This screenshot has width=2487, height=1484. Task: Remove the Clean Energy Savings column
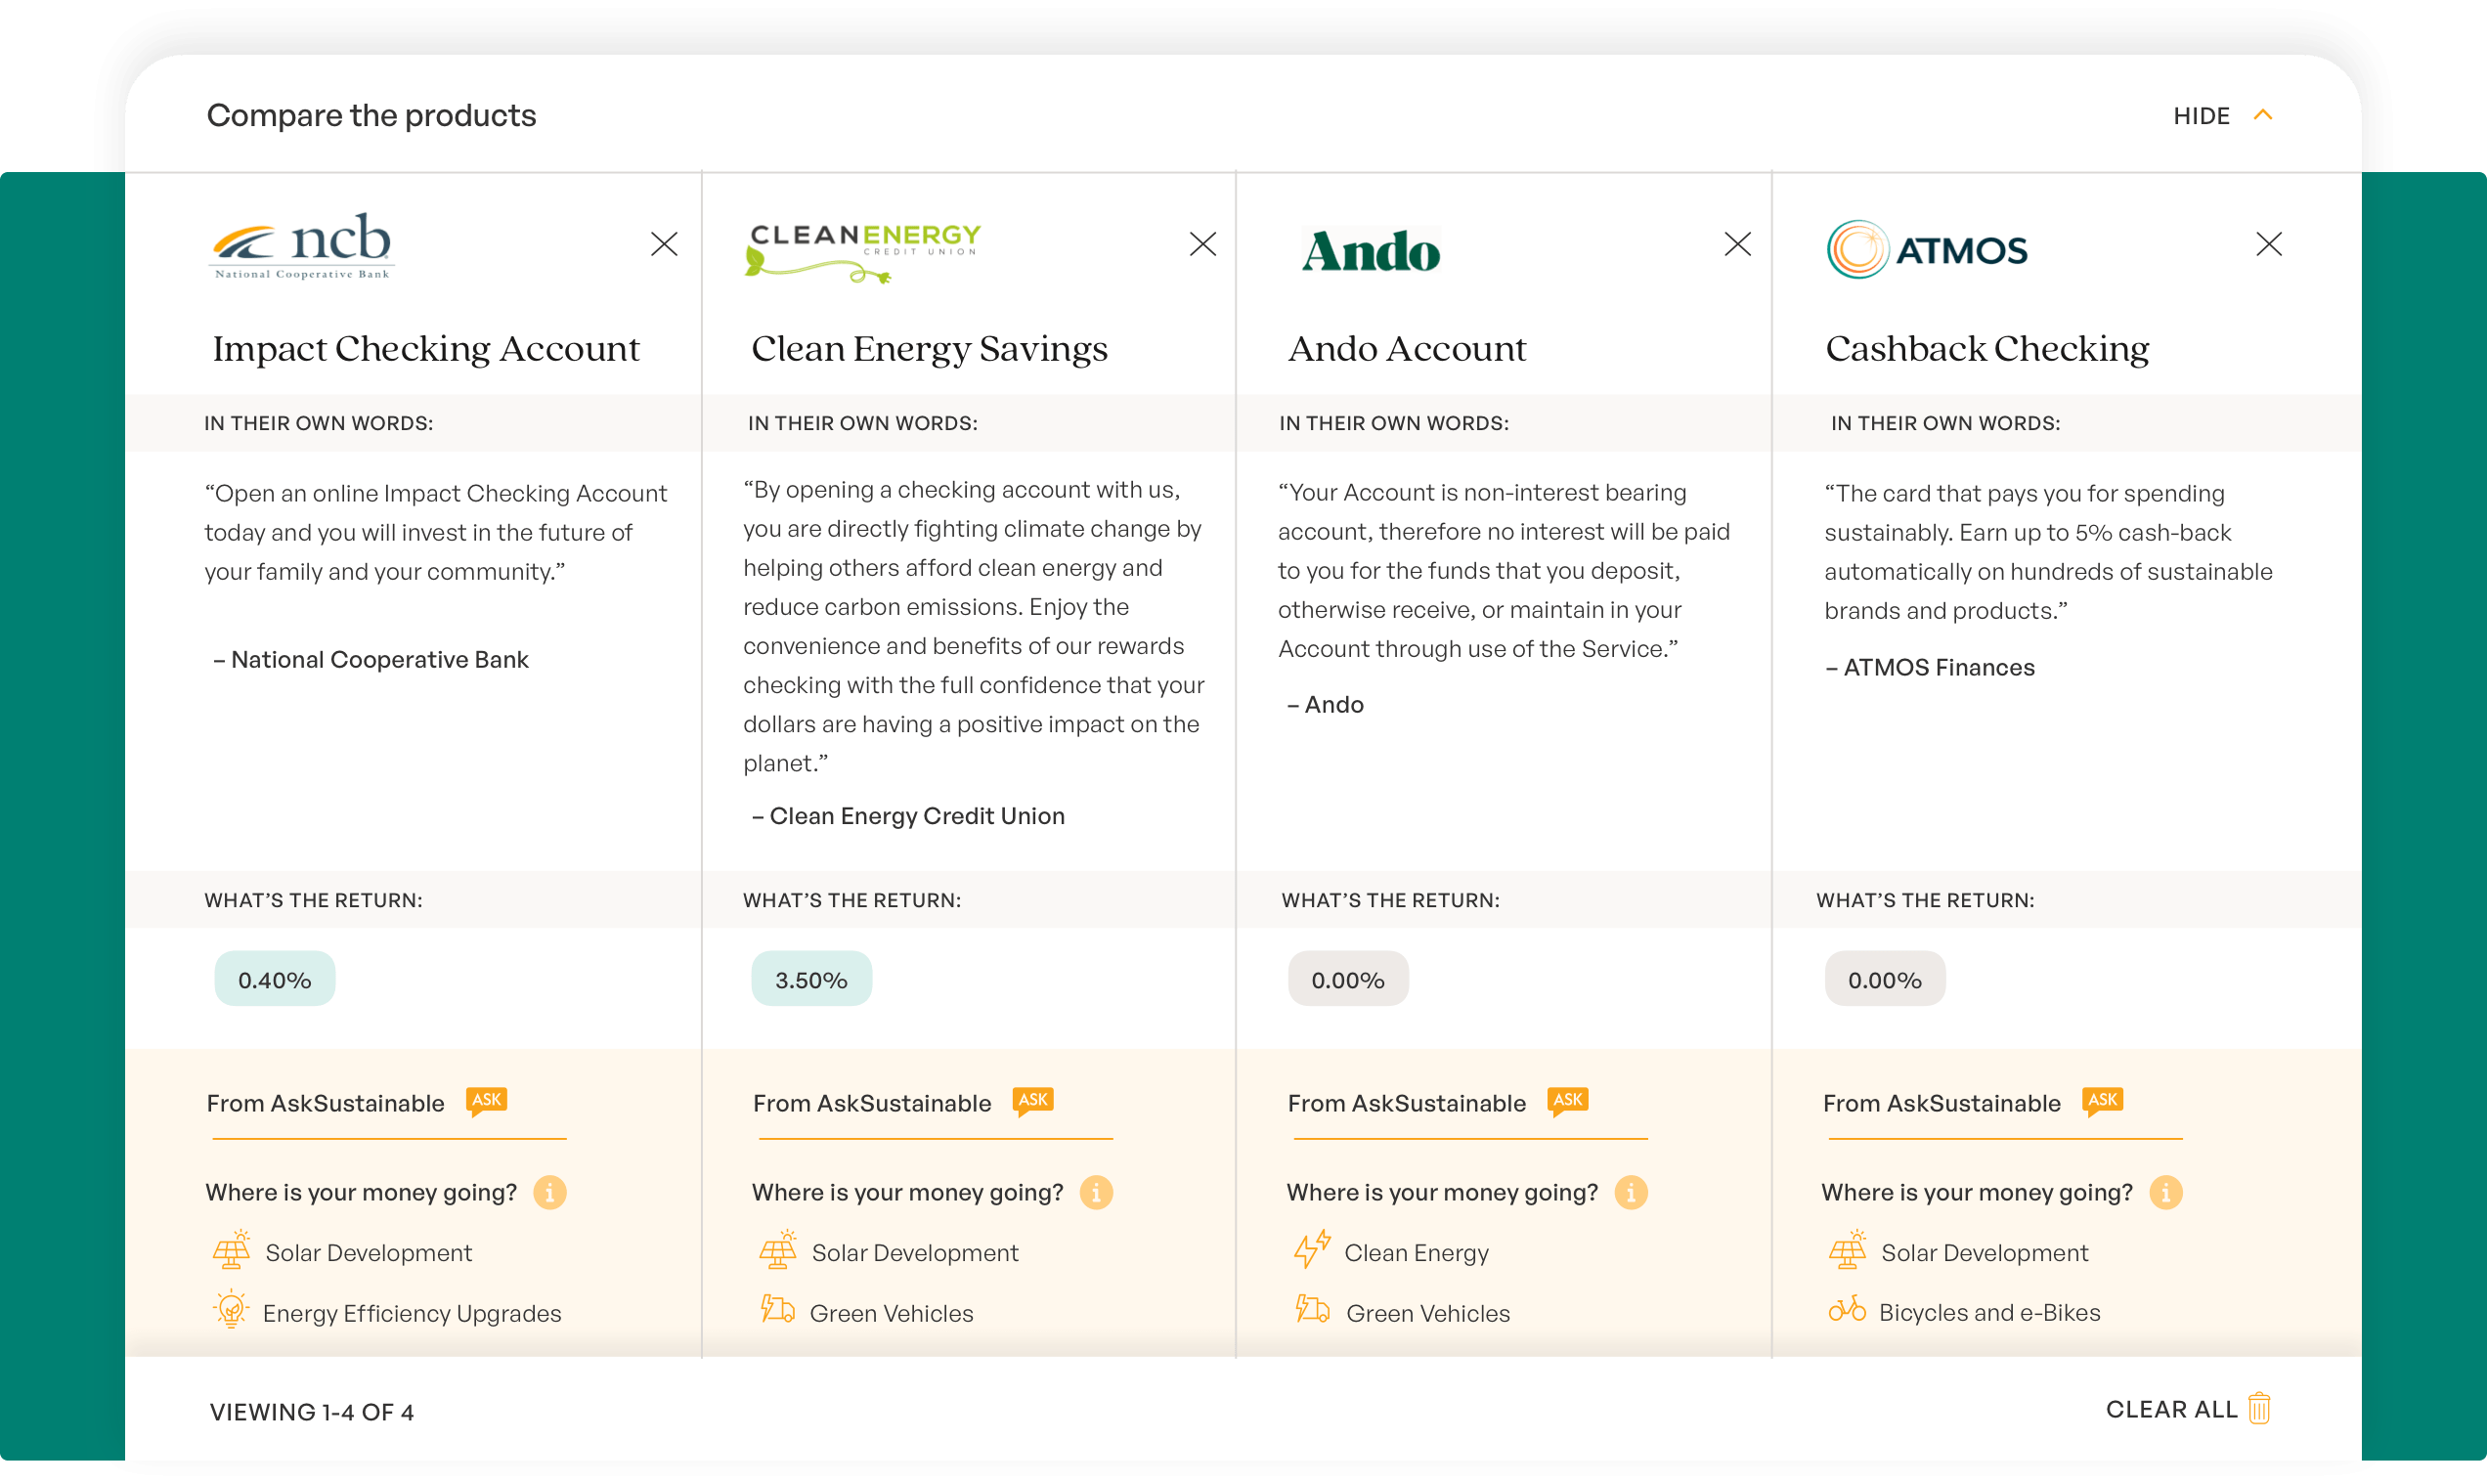tap(1202, 244)
